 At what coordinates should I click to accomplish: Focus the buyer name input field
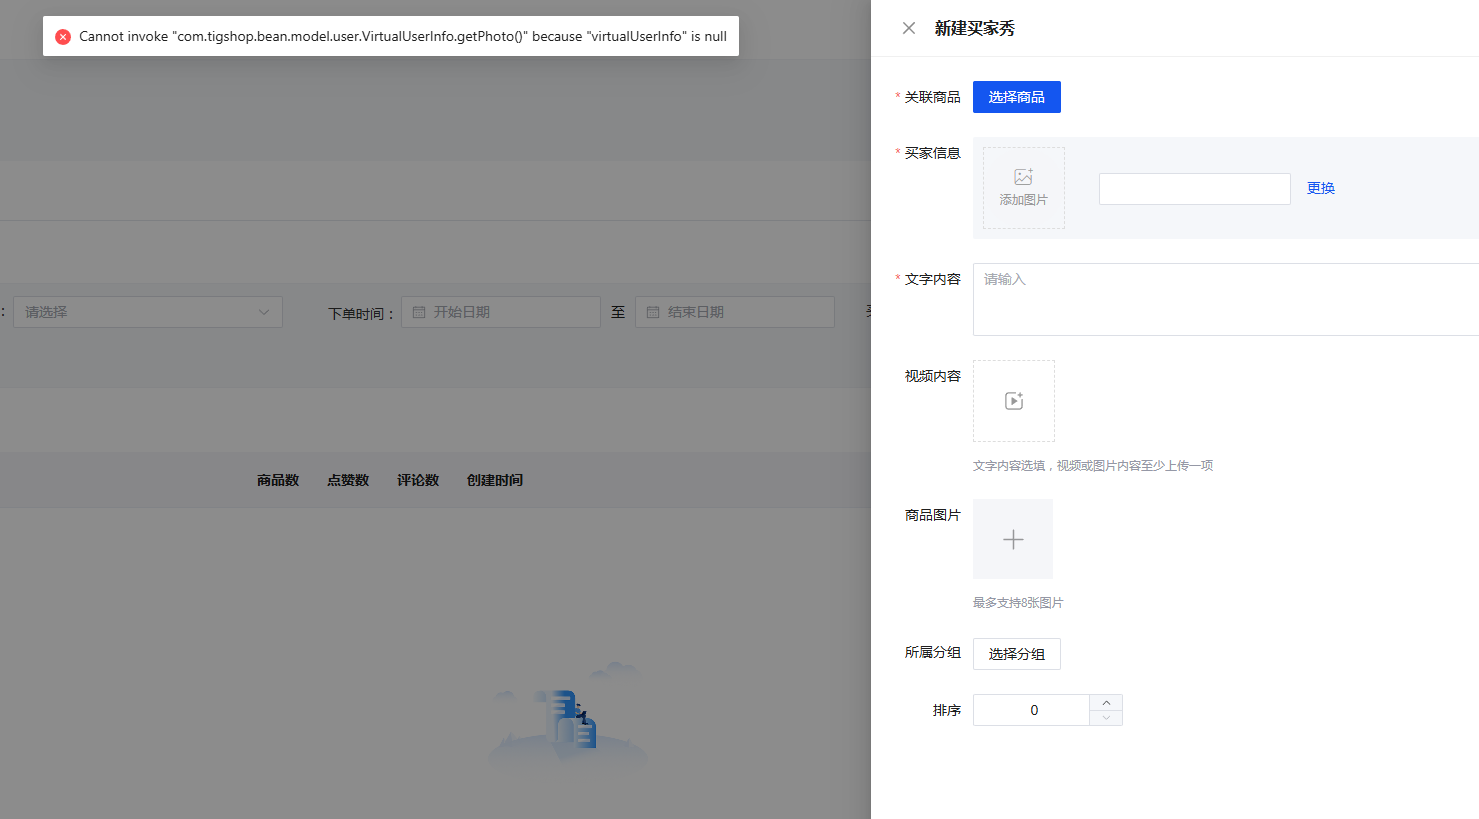[1194, 189]
